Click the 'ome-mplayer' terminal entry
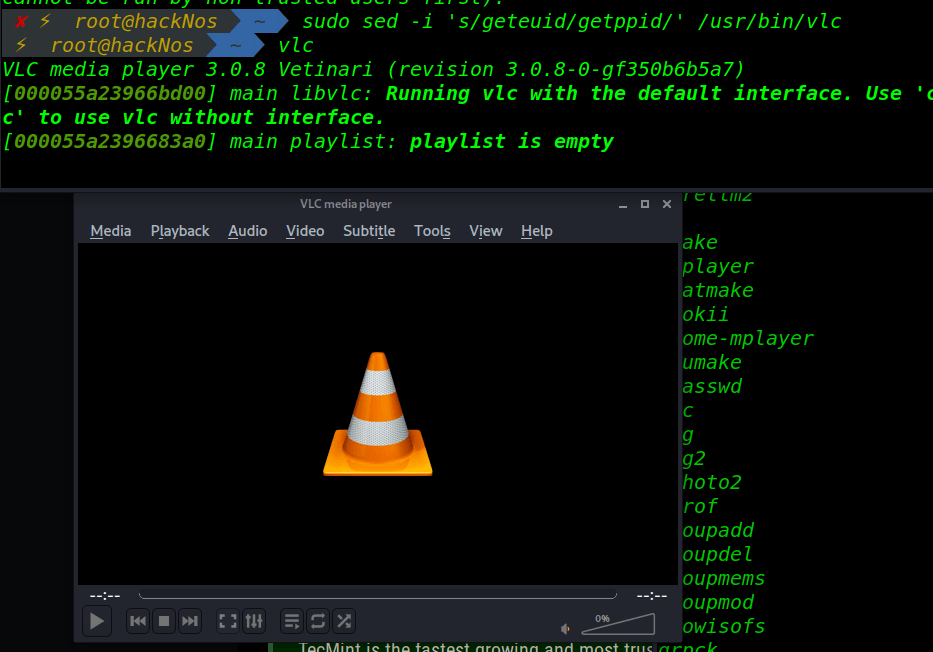The image size is (933, 652). 747,338
